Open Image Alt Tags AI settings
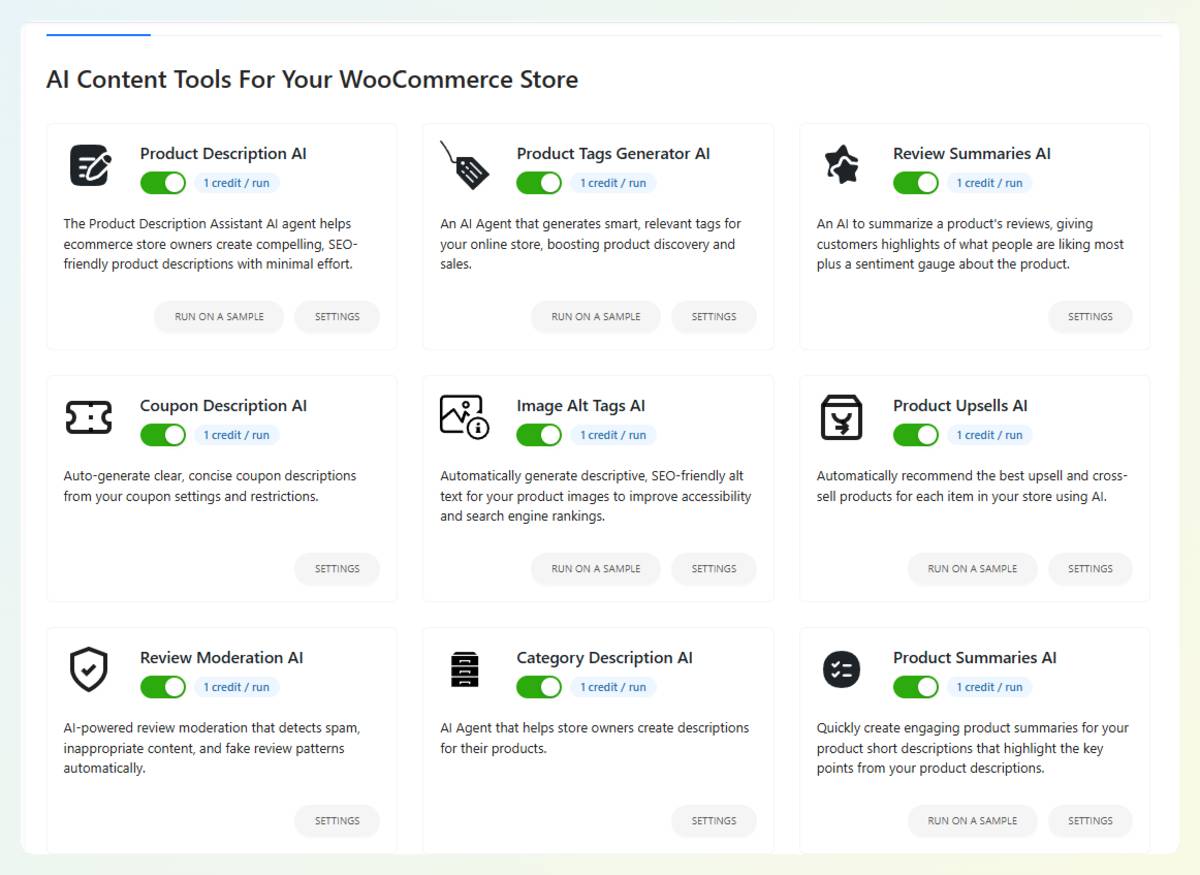This screenshot has width=1200, height=875. 714,569
